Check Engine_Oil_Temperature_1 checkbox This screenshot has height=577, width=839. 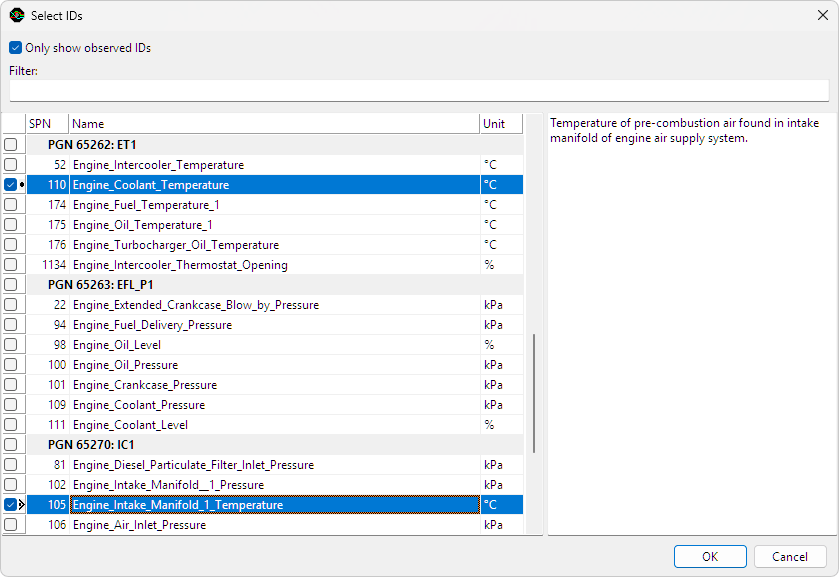(x=11, y=224)
